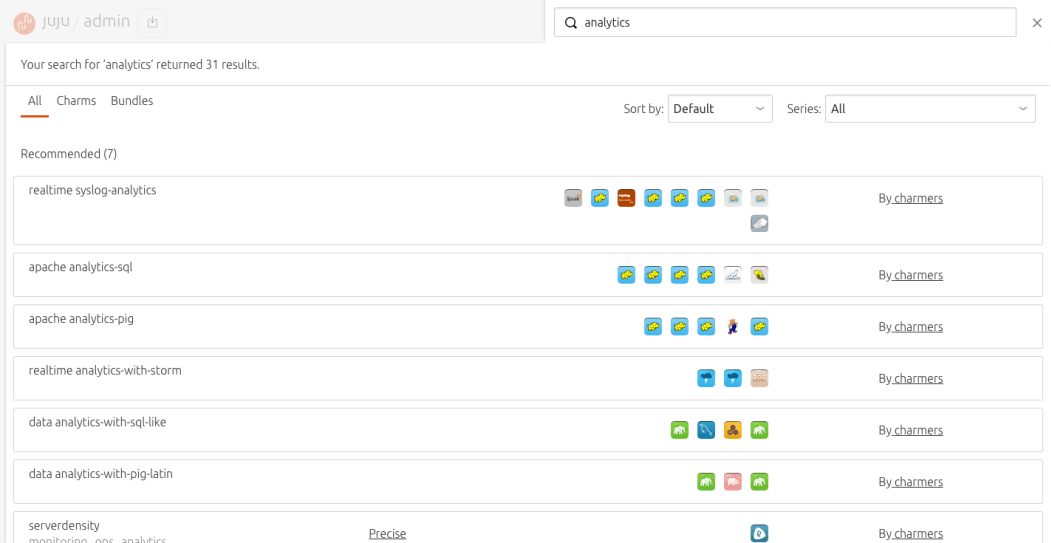Click the magnifying glass search icon
The image size is (1051, 543).
pyautogui.click(x=571, y=22)
